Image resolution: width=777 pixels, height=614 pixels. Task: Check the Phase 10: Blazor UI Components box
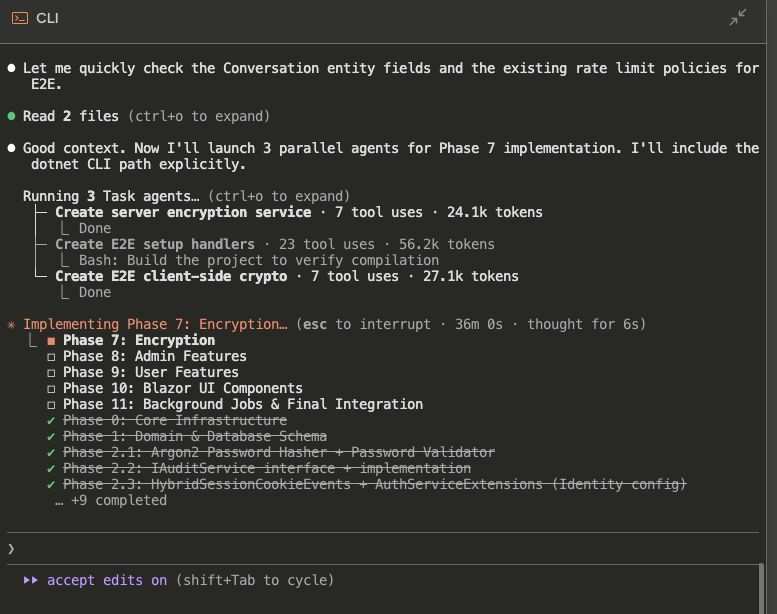pos(52,388)
